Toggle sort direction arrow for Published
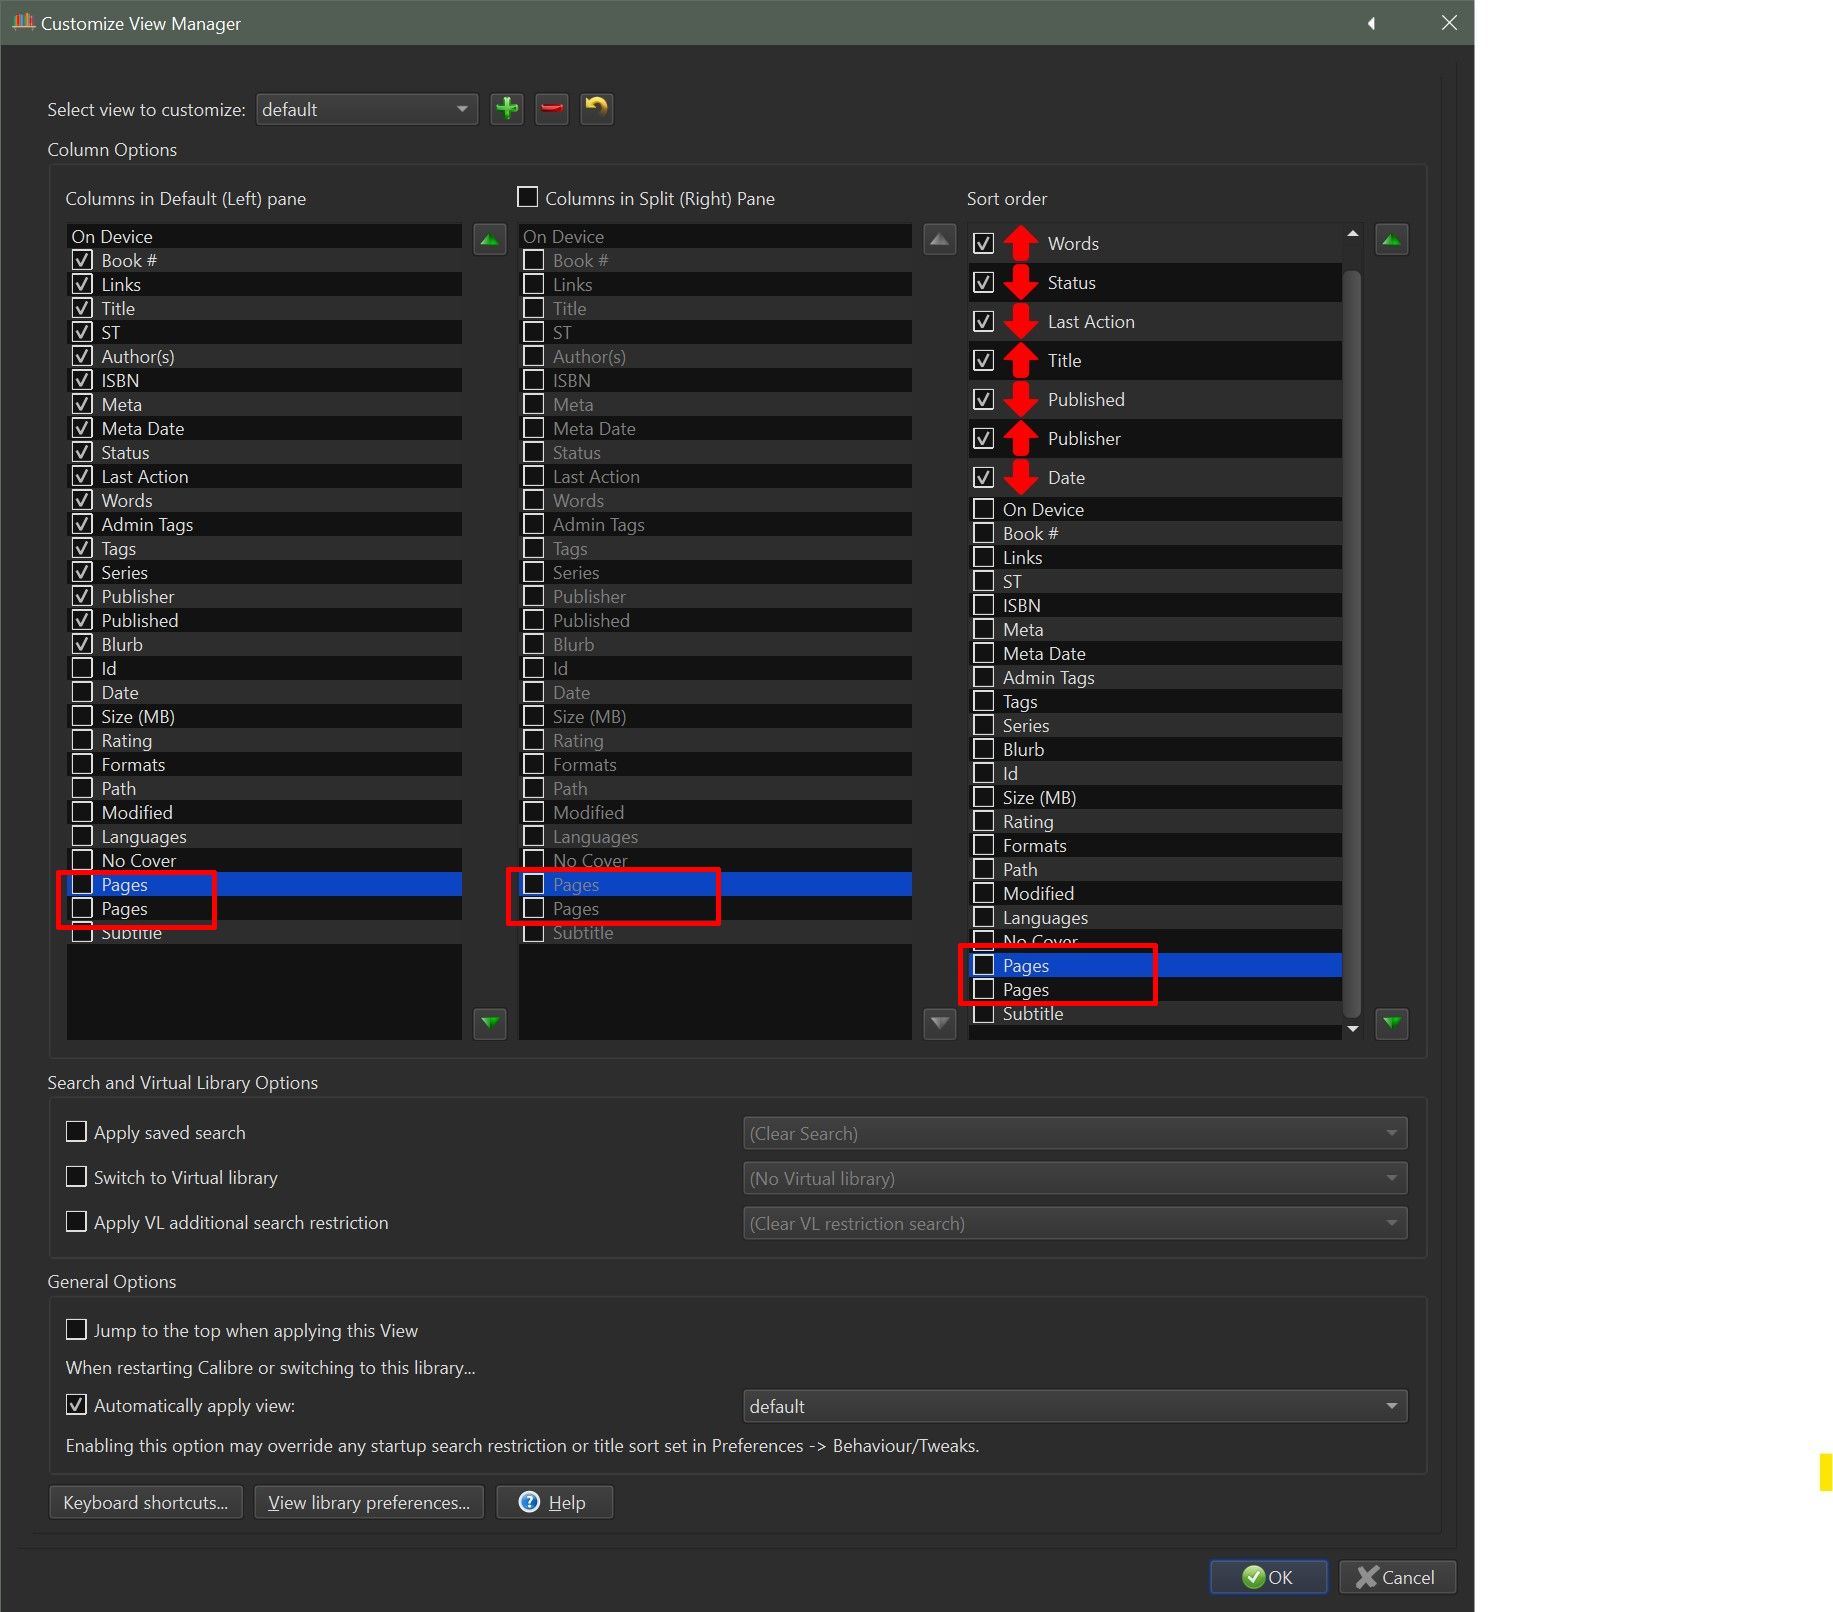Image resolution: width=1833 pixels, height=1612 pixels. [1020, 399]
